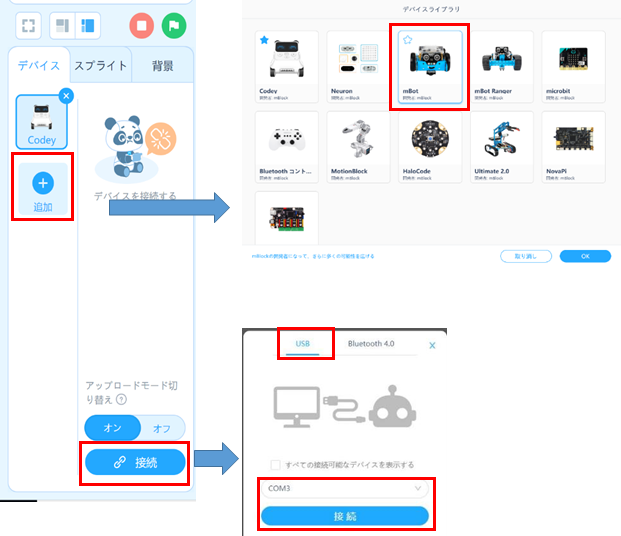Turn upload mode オン
This screenshot has height=536, width=621.
pyautogui.click(x=112, y=428)
